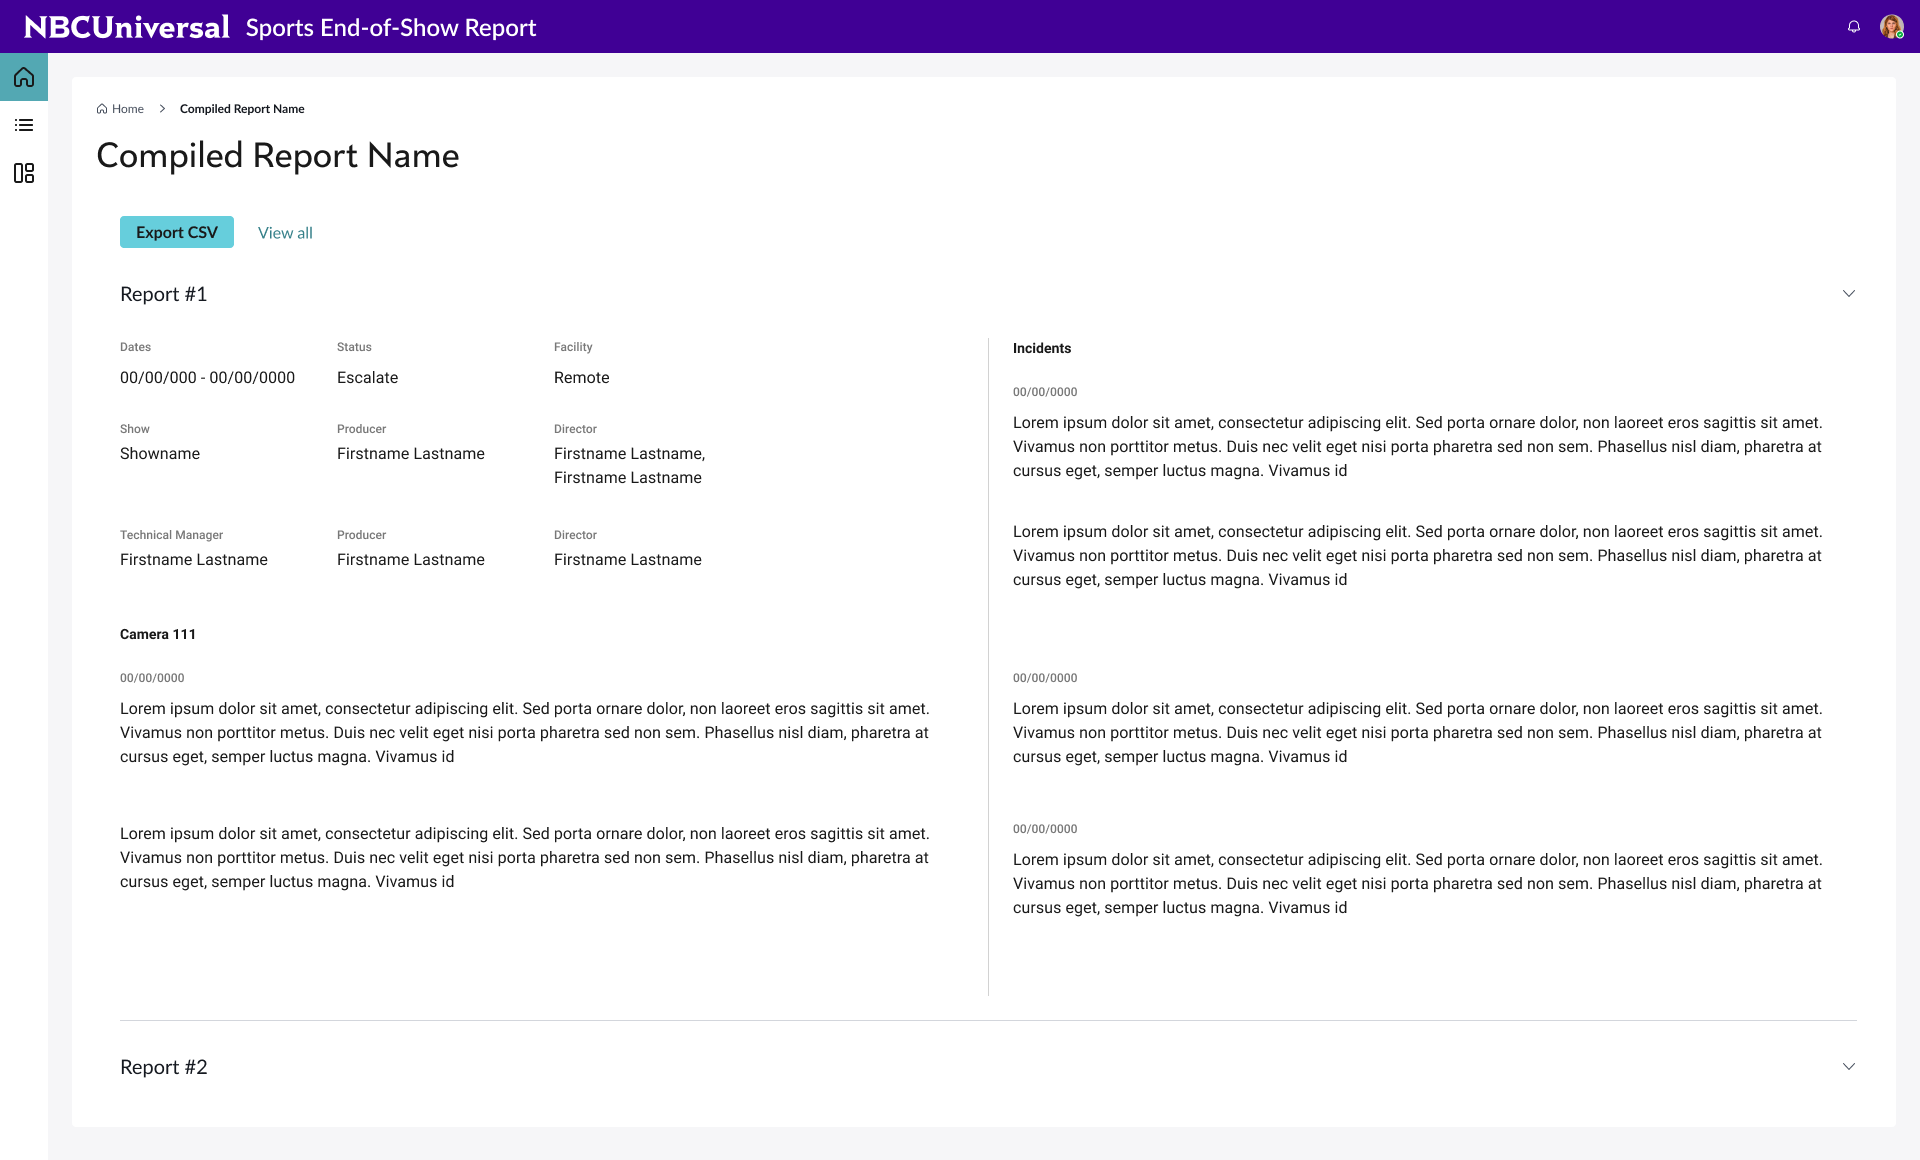Click the Escalate status value
The width and height of the screenshot is (1920, 1160).
coord(367,378)
